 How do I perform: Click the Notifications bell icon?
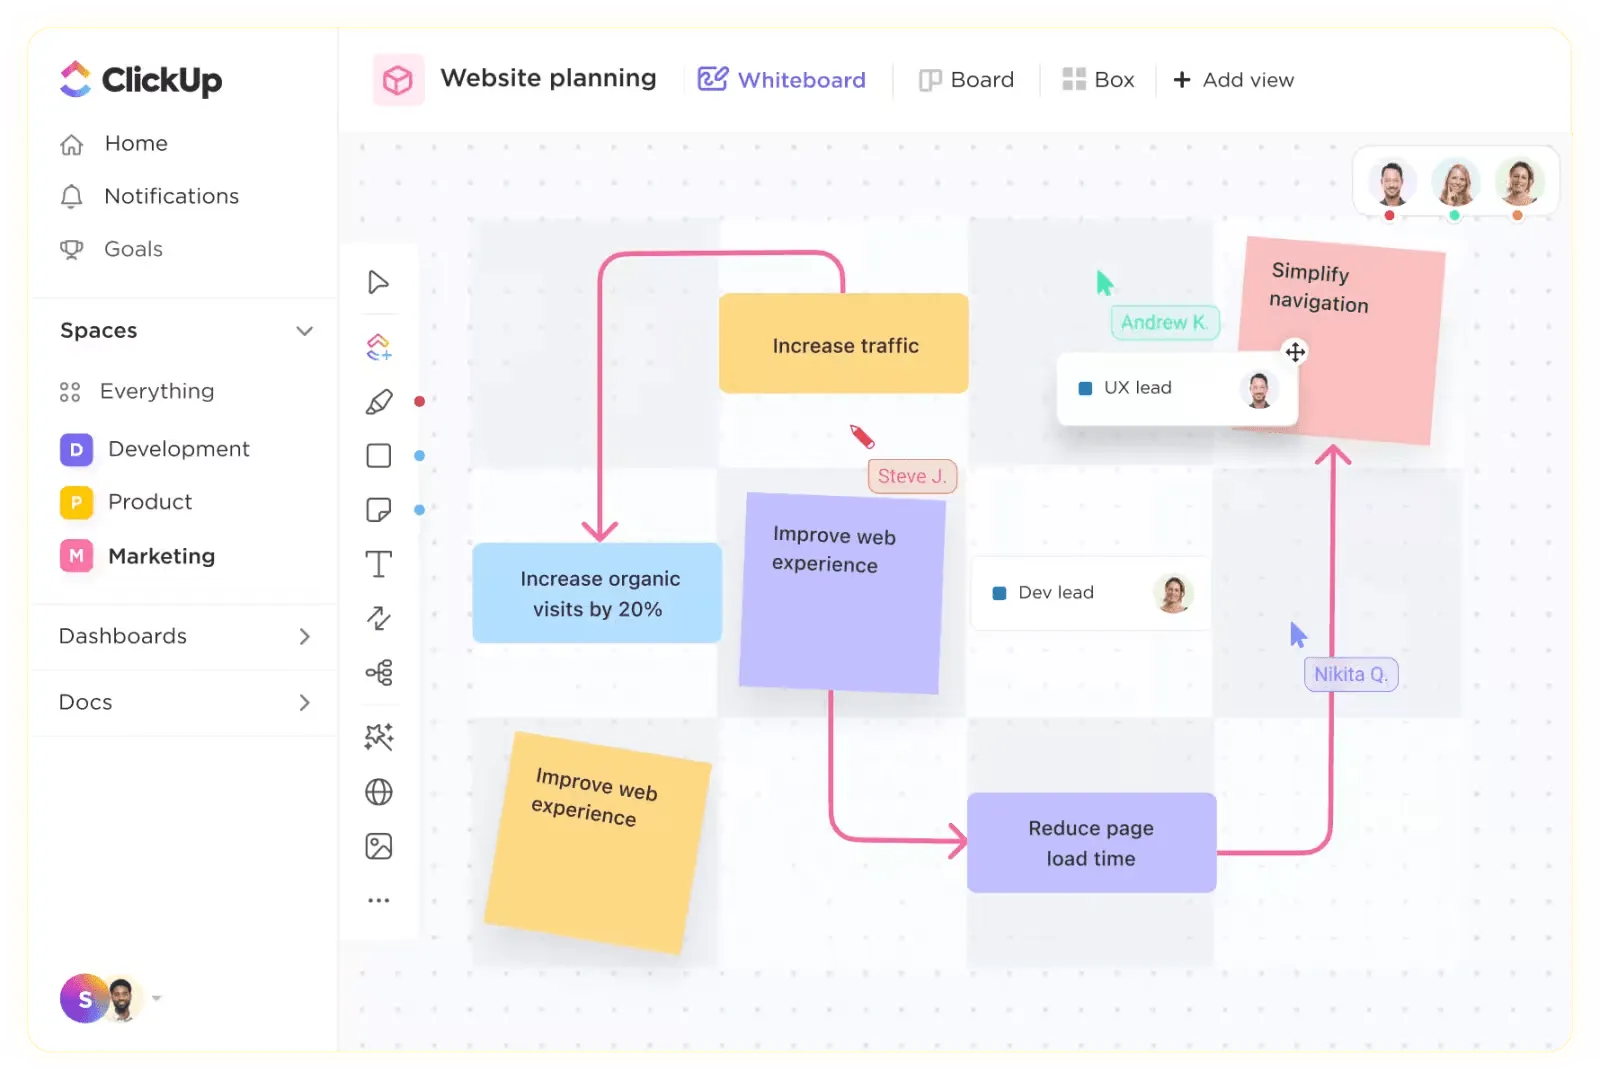pos(72,197)
